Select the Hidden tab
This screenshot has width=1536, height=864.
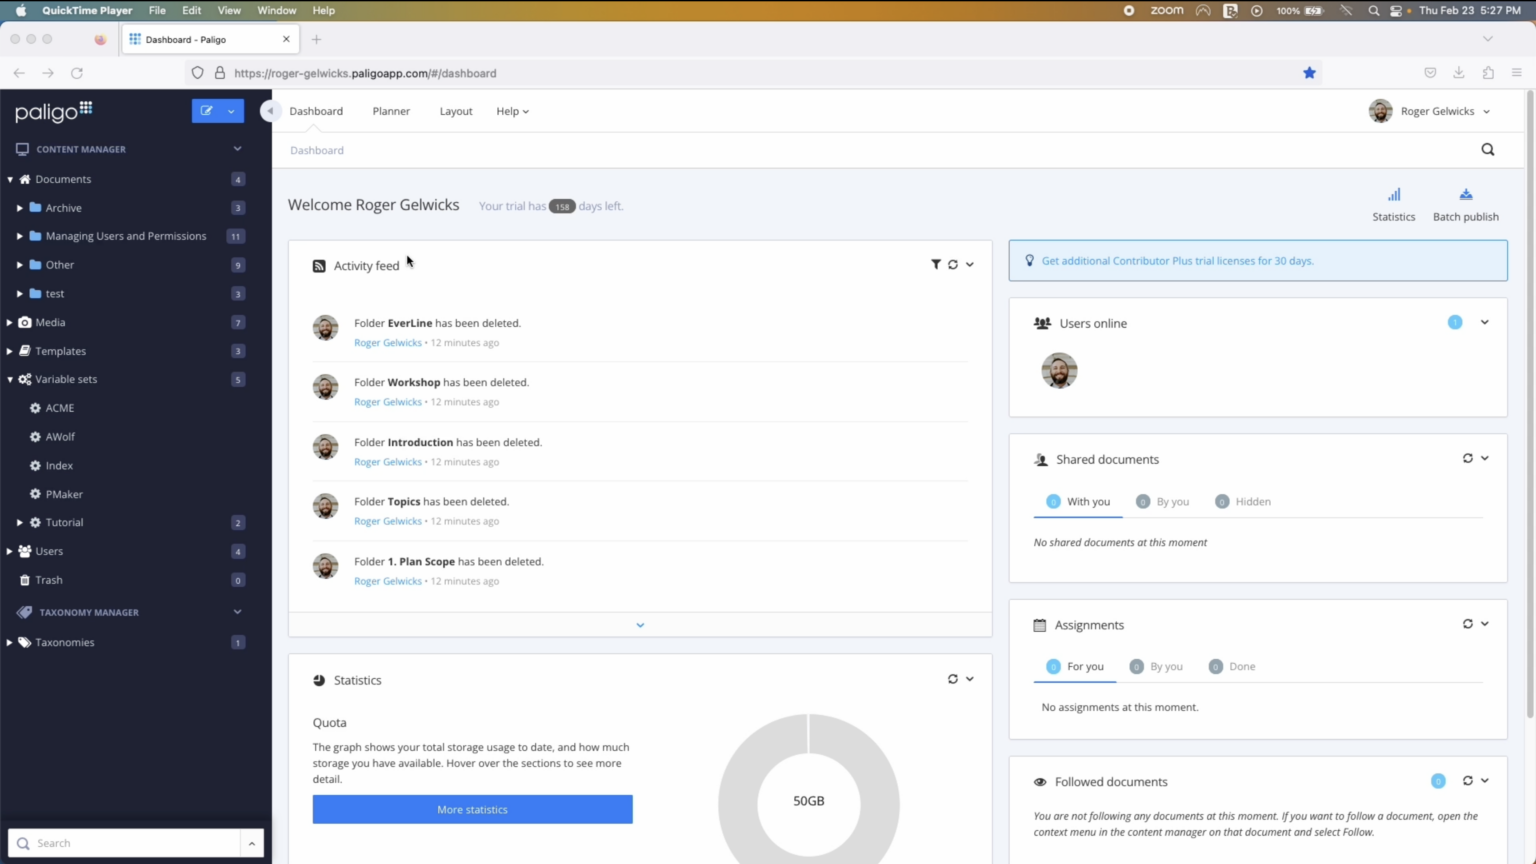click(1242, 502)
